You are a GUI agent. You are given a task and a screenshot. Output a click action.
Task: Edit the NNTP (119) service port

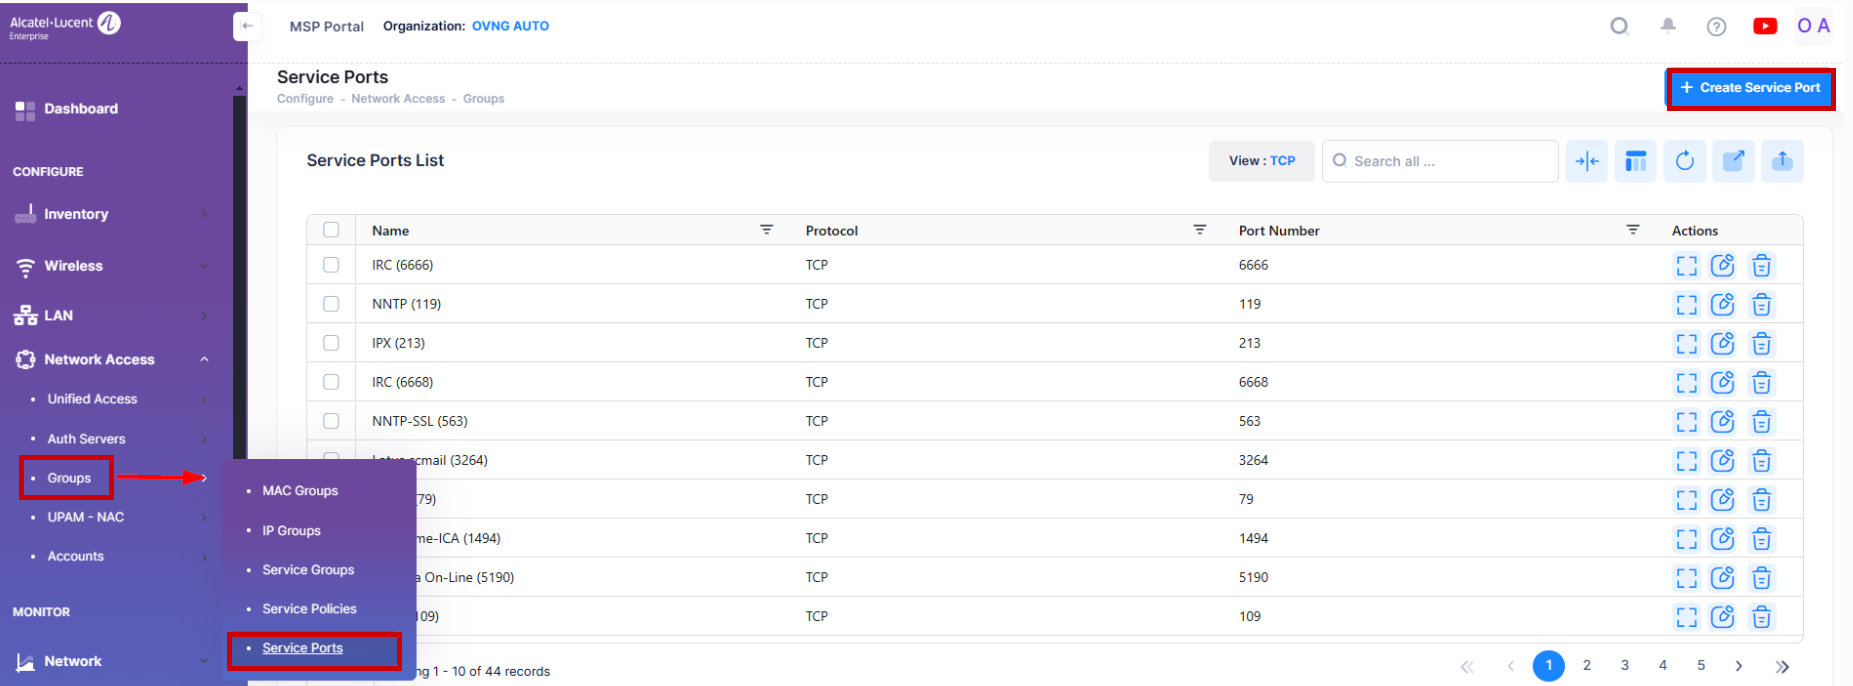[1722, 305]
